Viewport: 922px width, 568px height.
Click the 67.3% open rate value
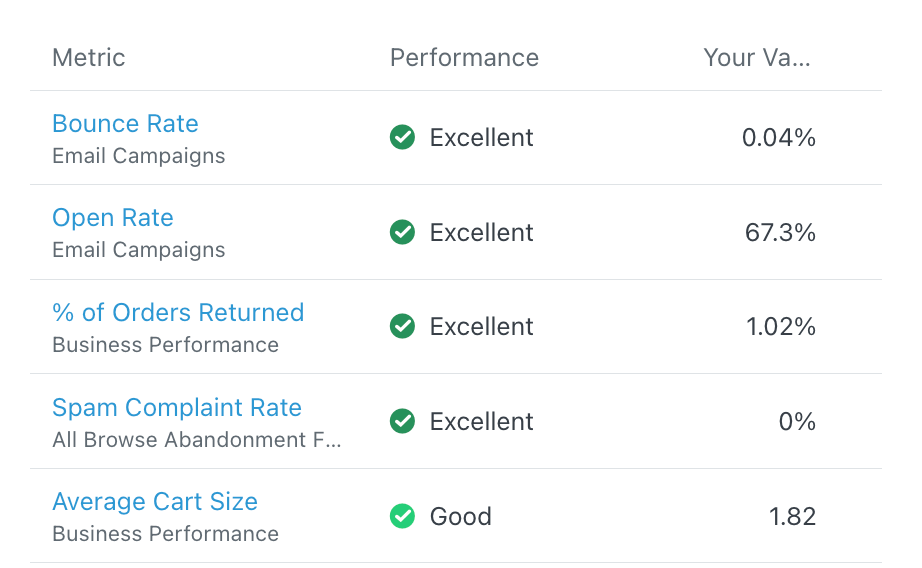pos(780,233)
